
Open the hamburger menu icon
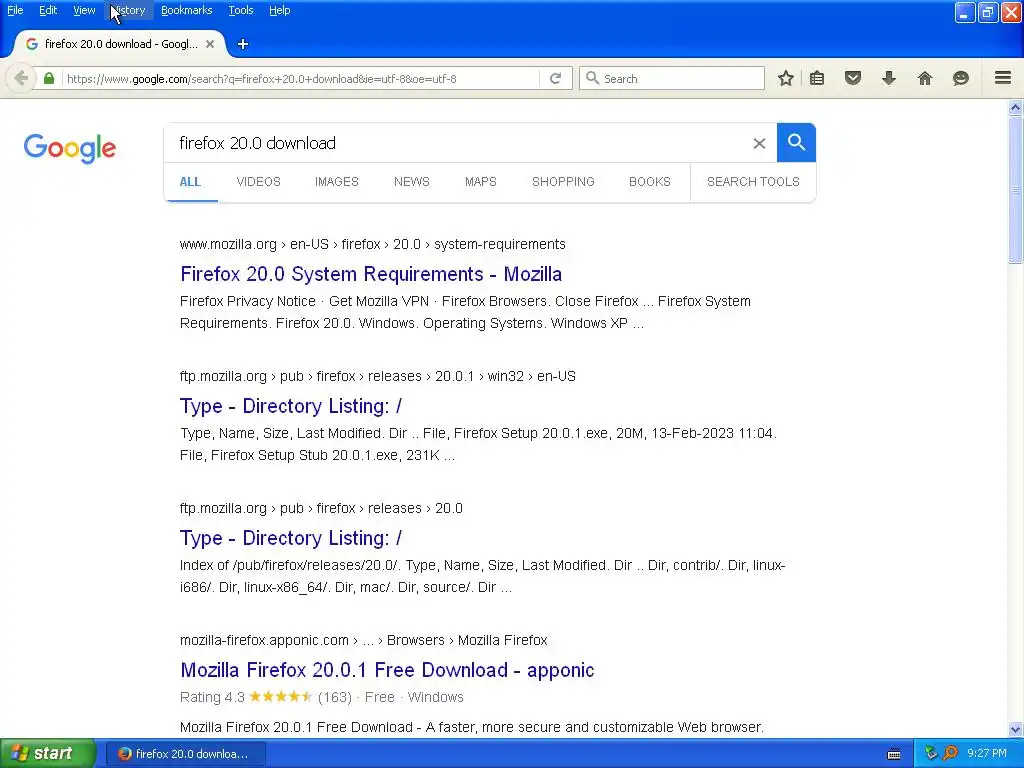[x=1003, y=78]
